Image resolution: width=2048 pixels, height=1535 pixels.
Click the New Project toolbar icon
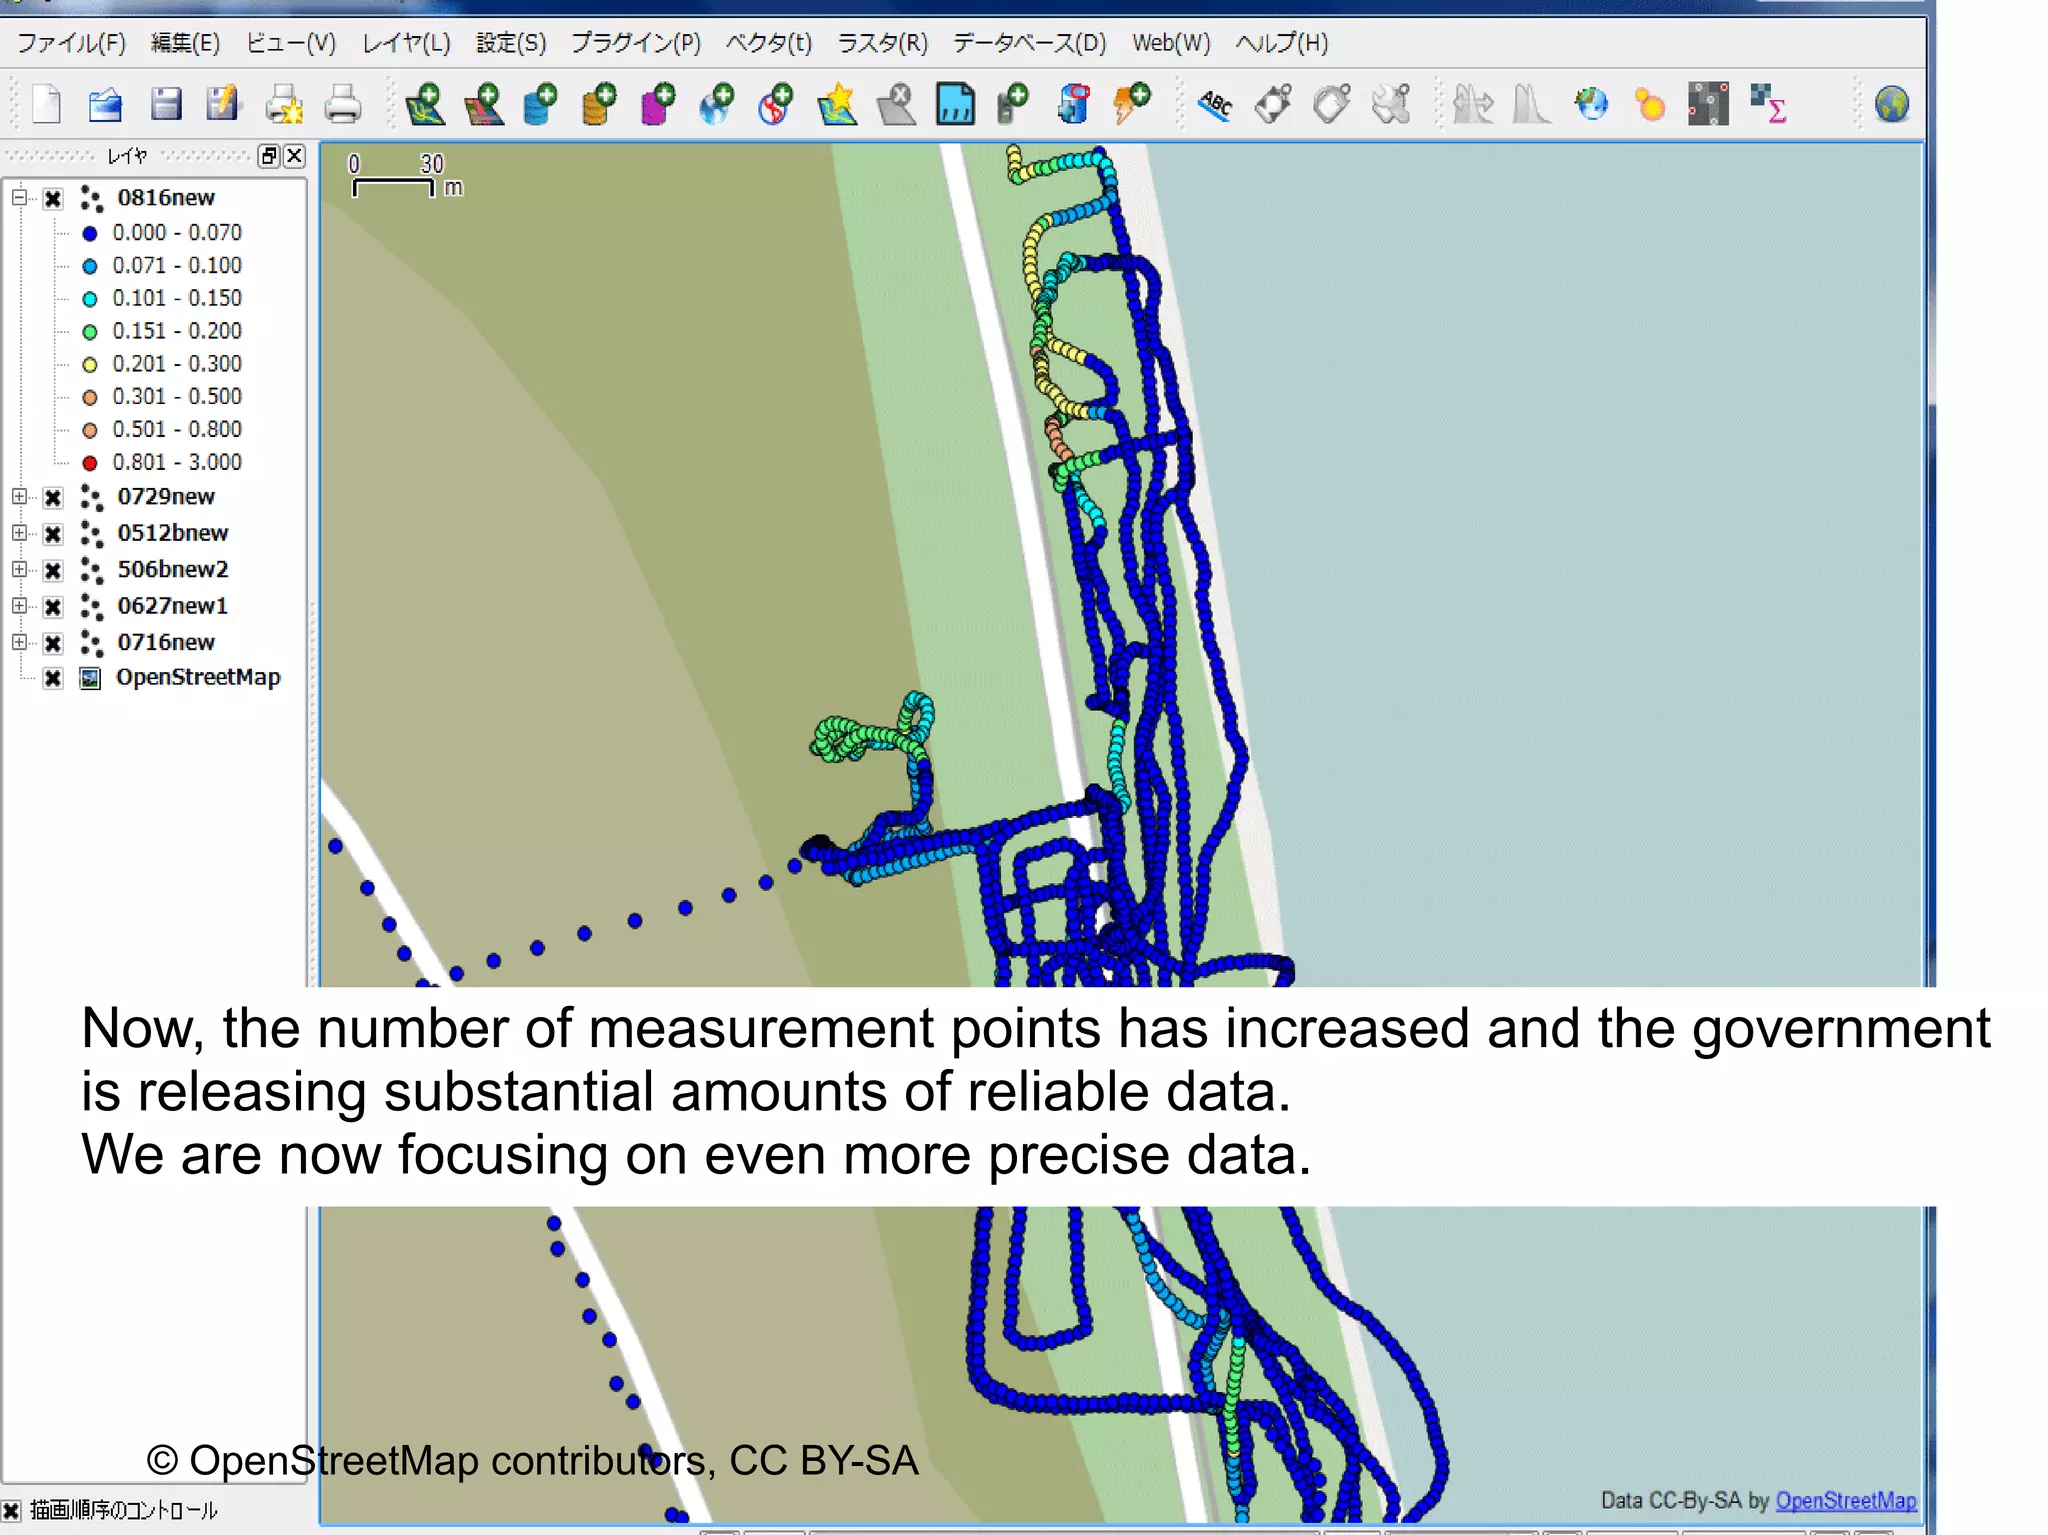46,104
